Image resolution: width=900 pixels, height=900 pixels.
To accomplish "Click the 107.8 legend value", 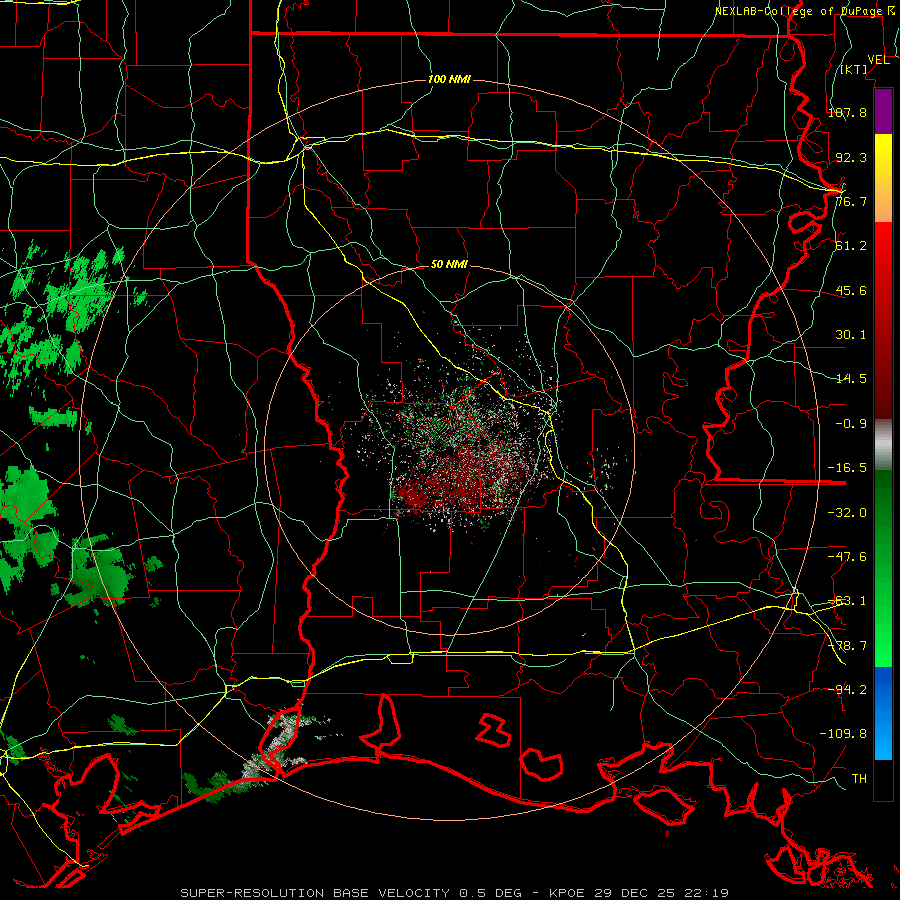I will [847, 112].
